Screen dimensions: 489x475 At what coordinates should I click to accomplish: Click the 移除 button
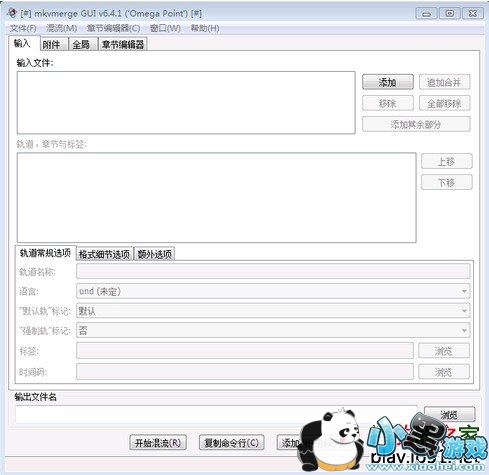point(388,103)
